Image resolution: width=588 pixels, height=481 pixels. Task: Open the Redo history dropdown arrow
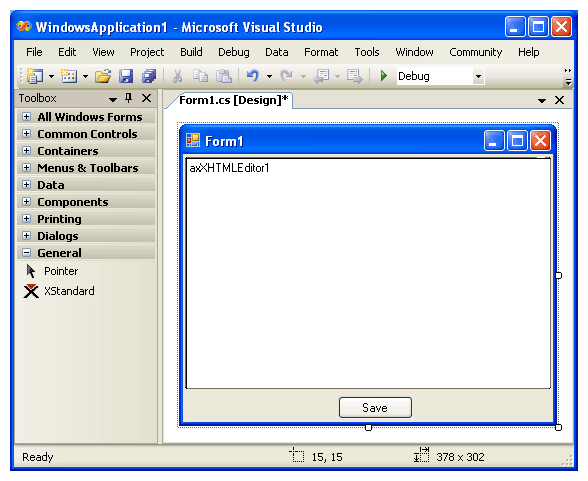303,76
